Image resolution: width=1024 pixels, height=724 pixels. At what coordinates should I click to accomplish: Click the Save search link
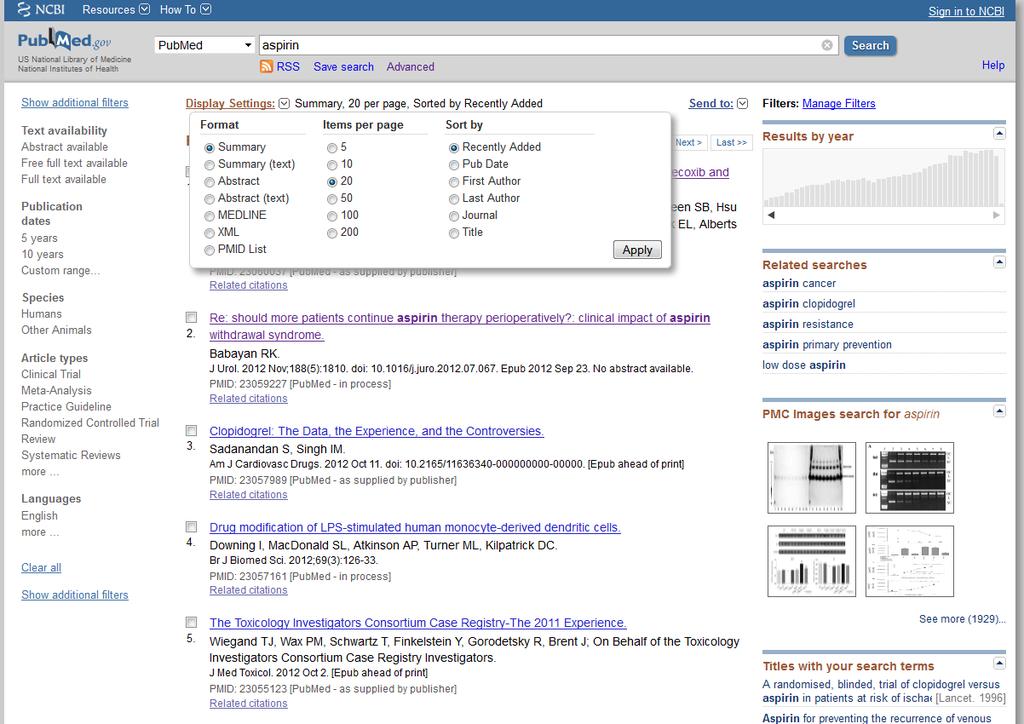pyautogui.click(x=344, y=67)
